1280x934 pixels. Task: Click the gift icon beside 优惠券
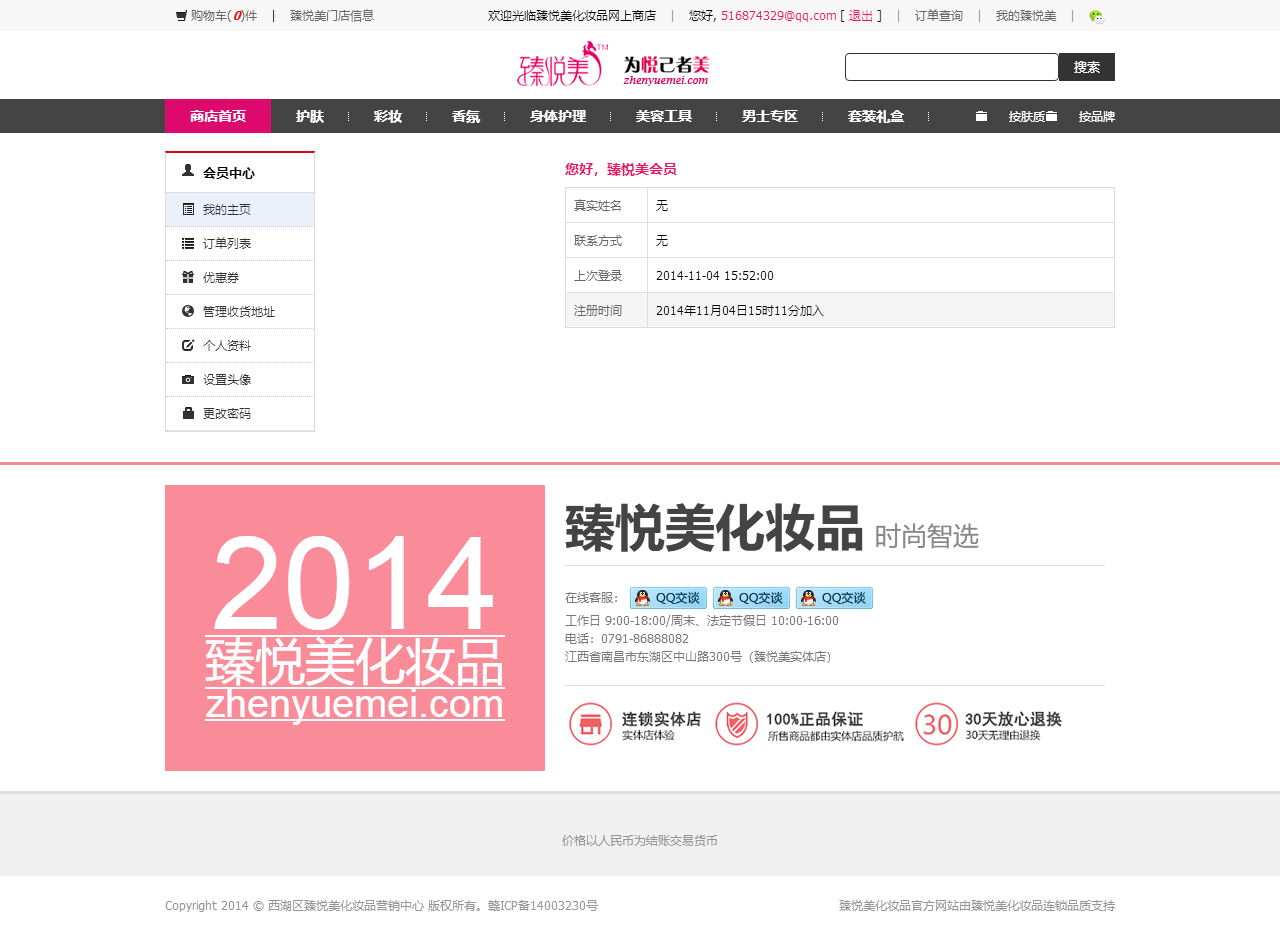(188, 278)
